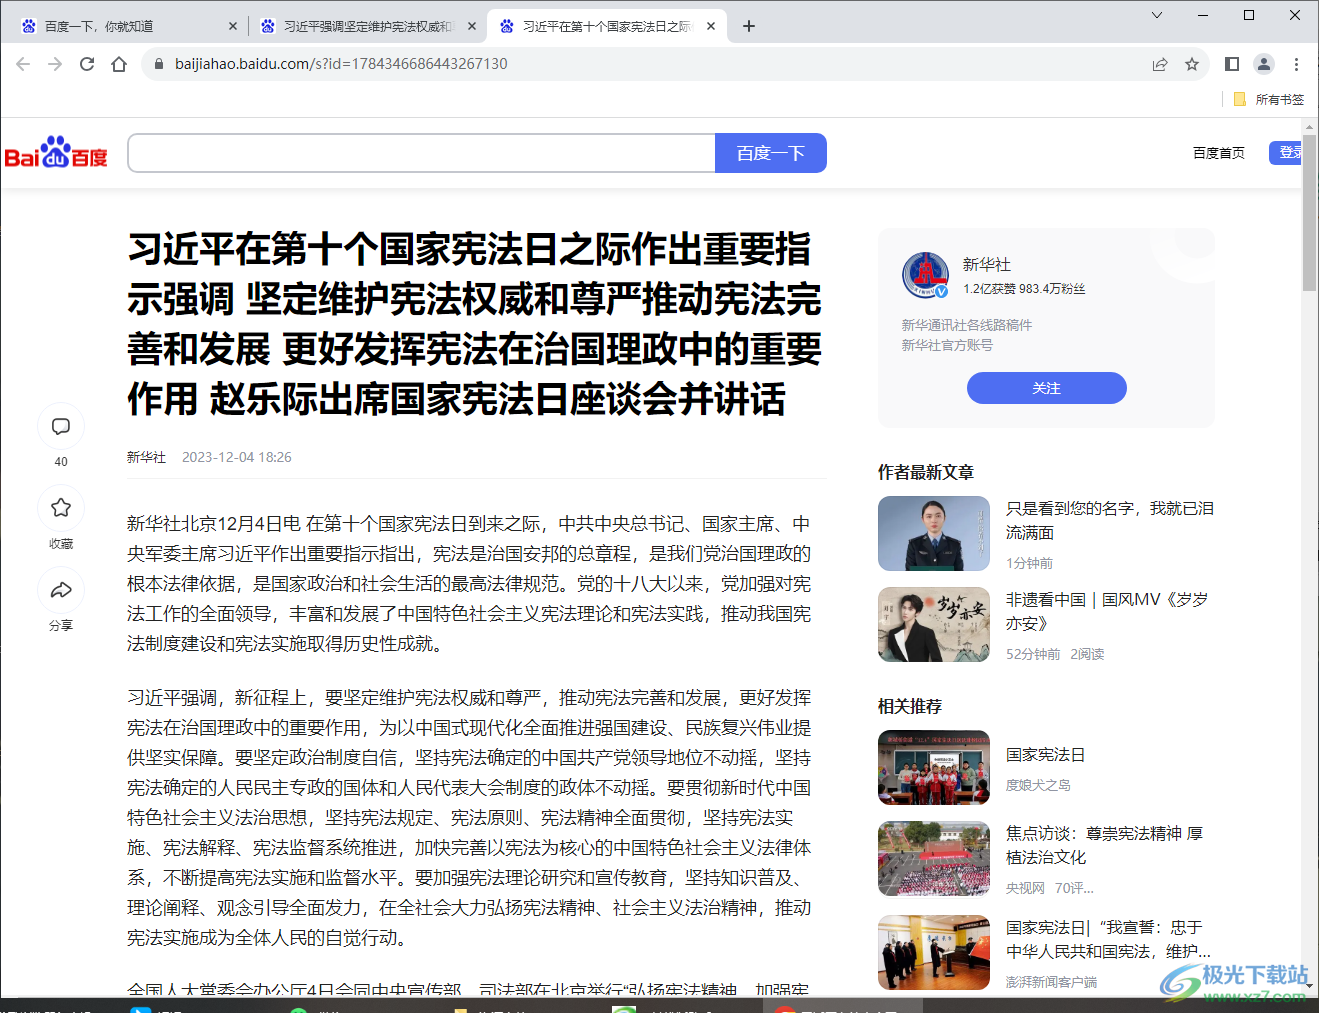
Task: Click the date 2023-12-04 18:26
Action: pos(237,457)
